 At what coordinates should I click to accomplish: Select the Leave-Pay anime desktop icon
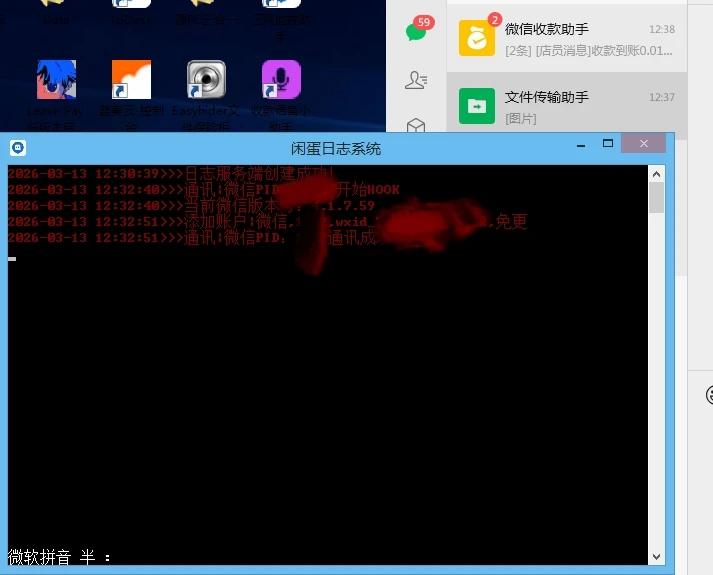56,80
